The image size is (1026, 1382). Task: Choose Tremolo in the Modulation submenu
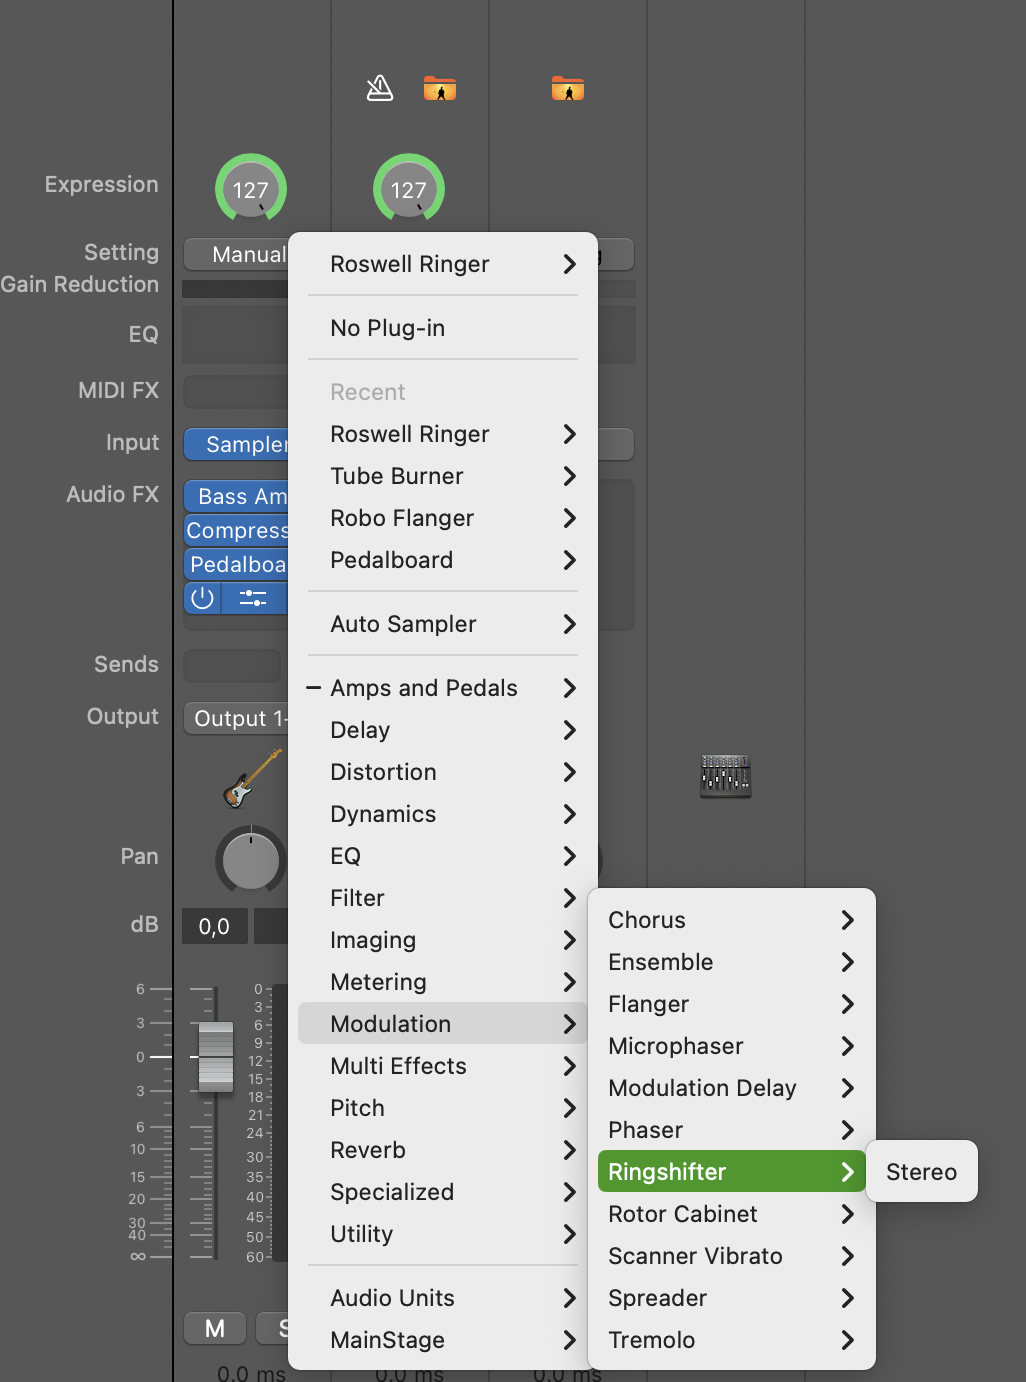[732, 1340]
